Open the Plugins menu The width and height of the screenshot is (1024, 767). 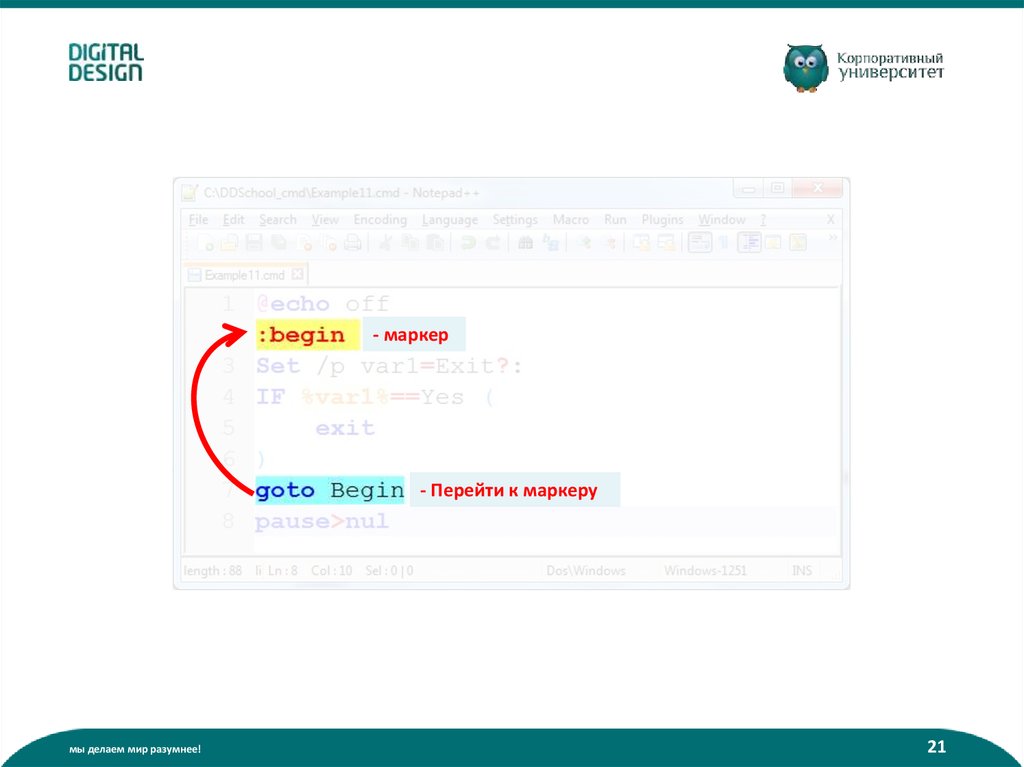coord(662,220)
